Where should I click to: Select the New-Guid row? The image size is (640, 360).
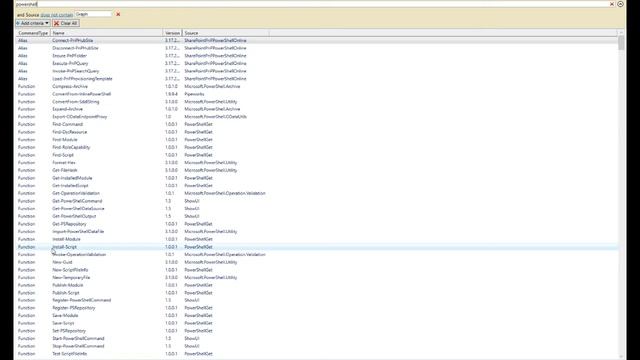(317, 262)
